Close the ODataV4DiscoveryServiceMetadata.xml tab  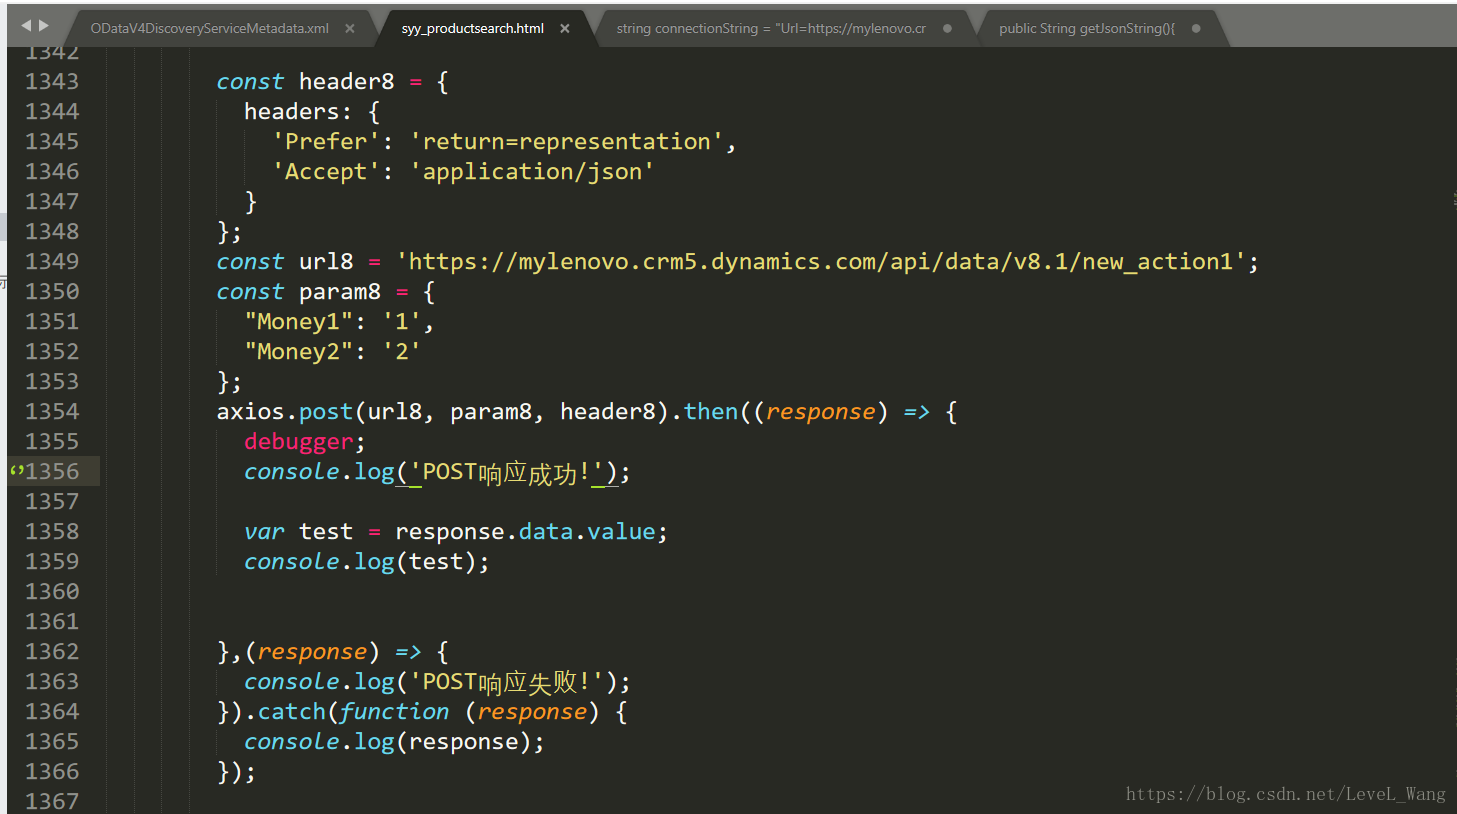[350, 28]
